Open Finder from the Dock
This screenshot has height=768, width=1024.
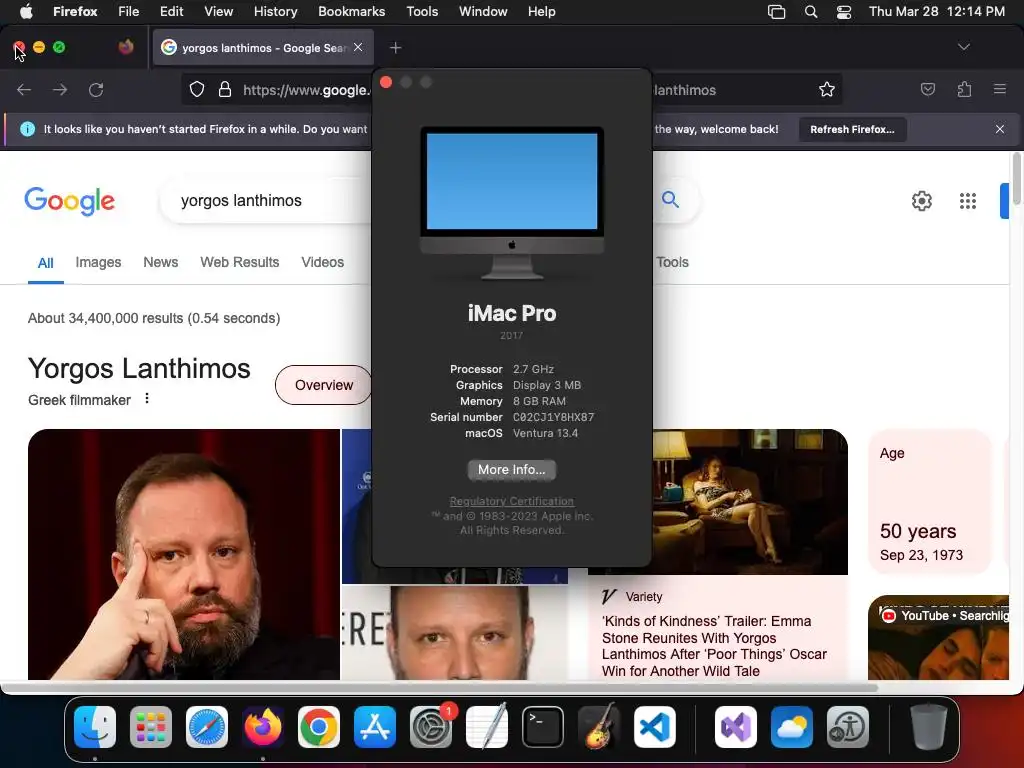pyautogui.click(x=95, y=727)
